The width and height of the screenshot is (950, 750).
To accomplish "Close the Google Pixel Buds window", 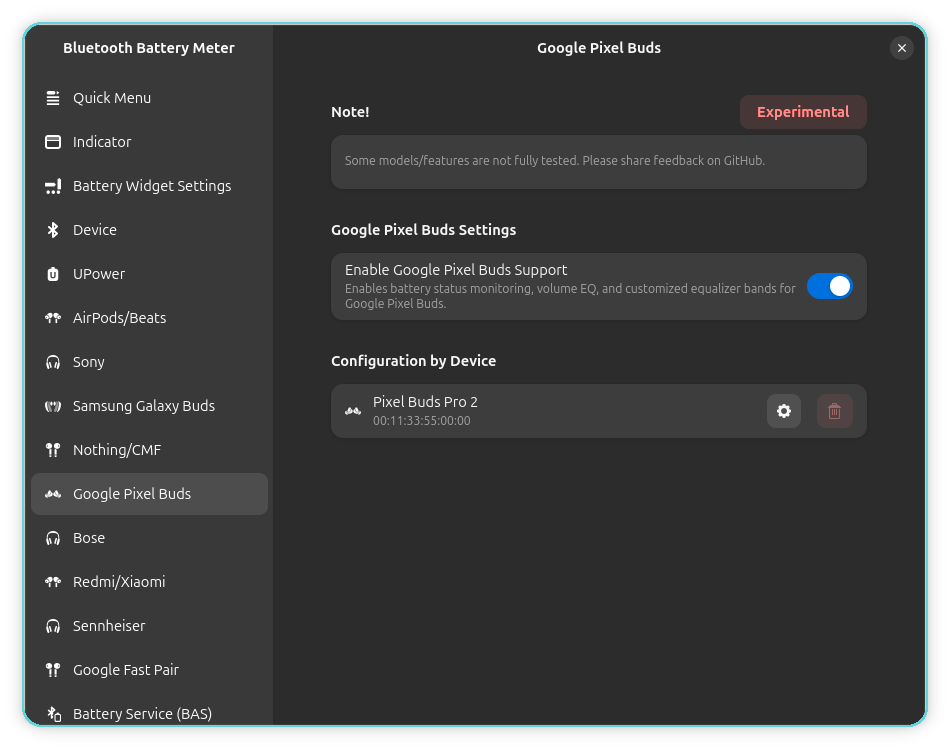I will (x=902, y=48).
